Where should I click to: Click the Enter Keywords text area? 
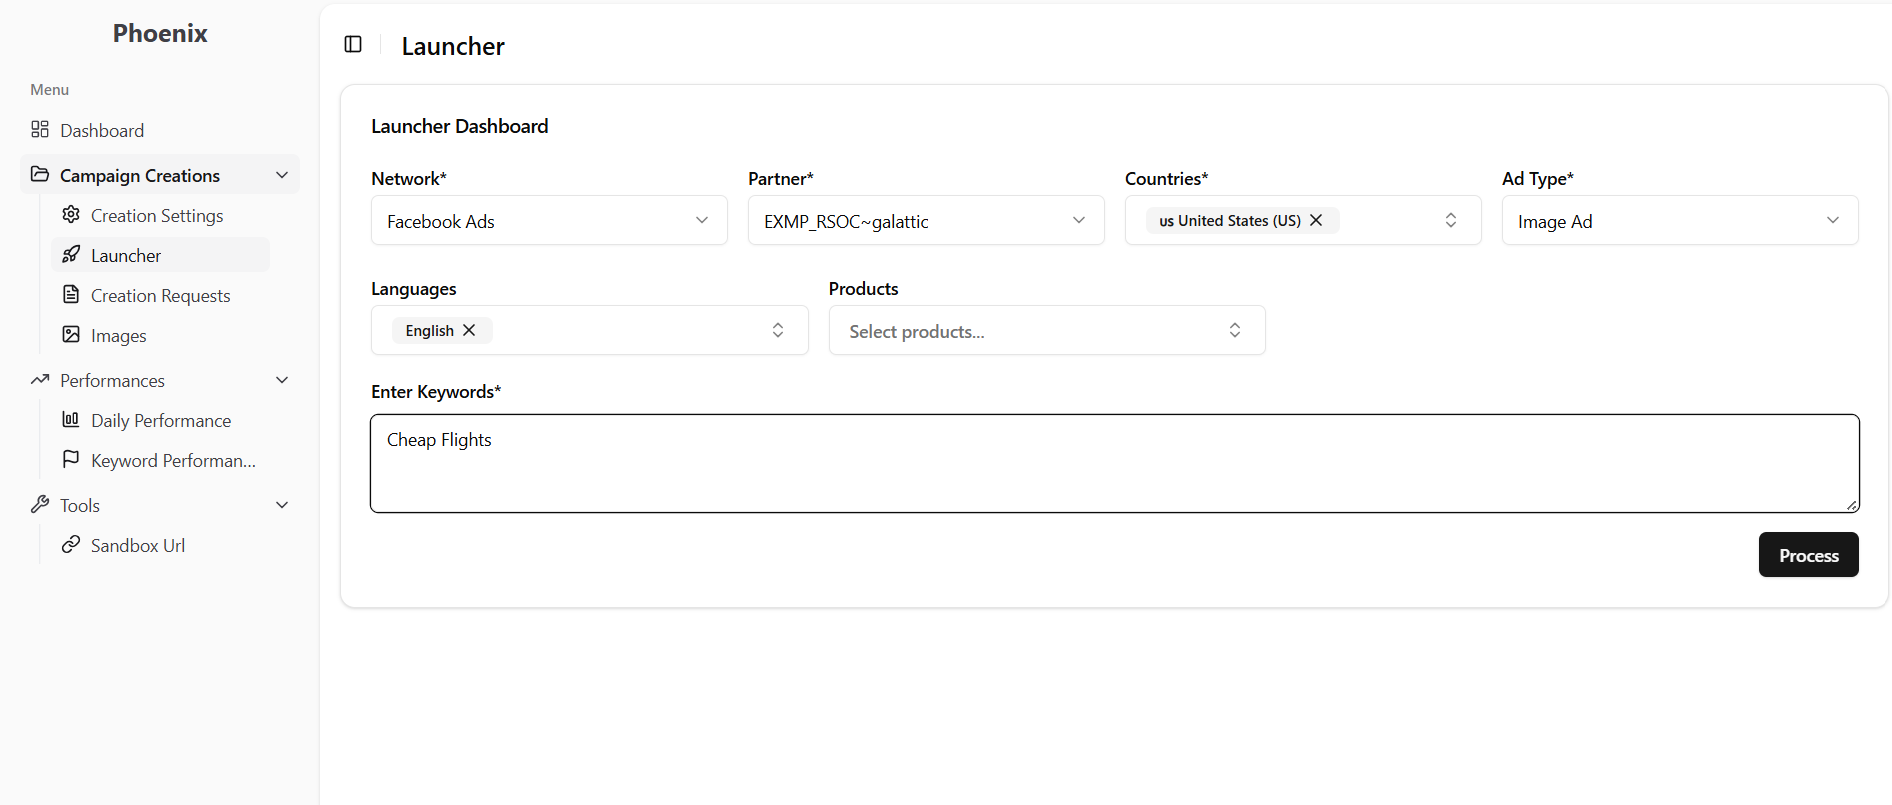tap(1114, 464)
